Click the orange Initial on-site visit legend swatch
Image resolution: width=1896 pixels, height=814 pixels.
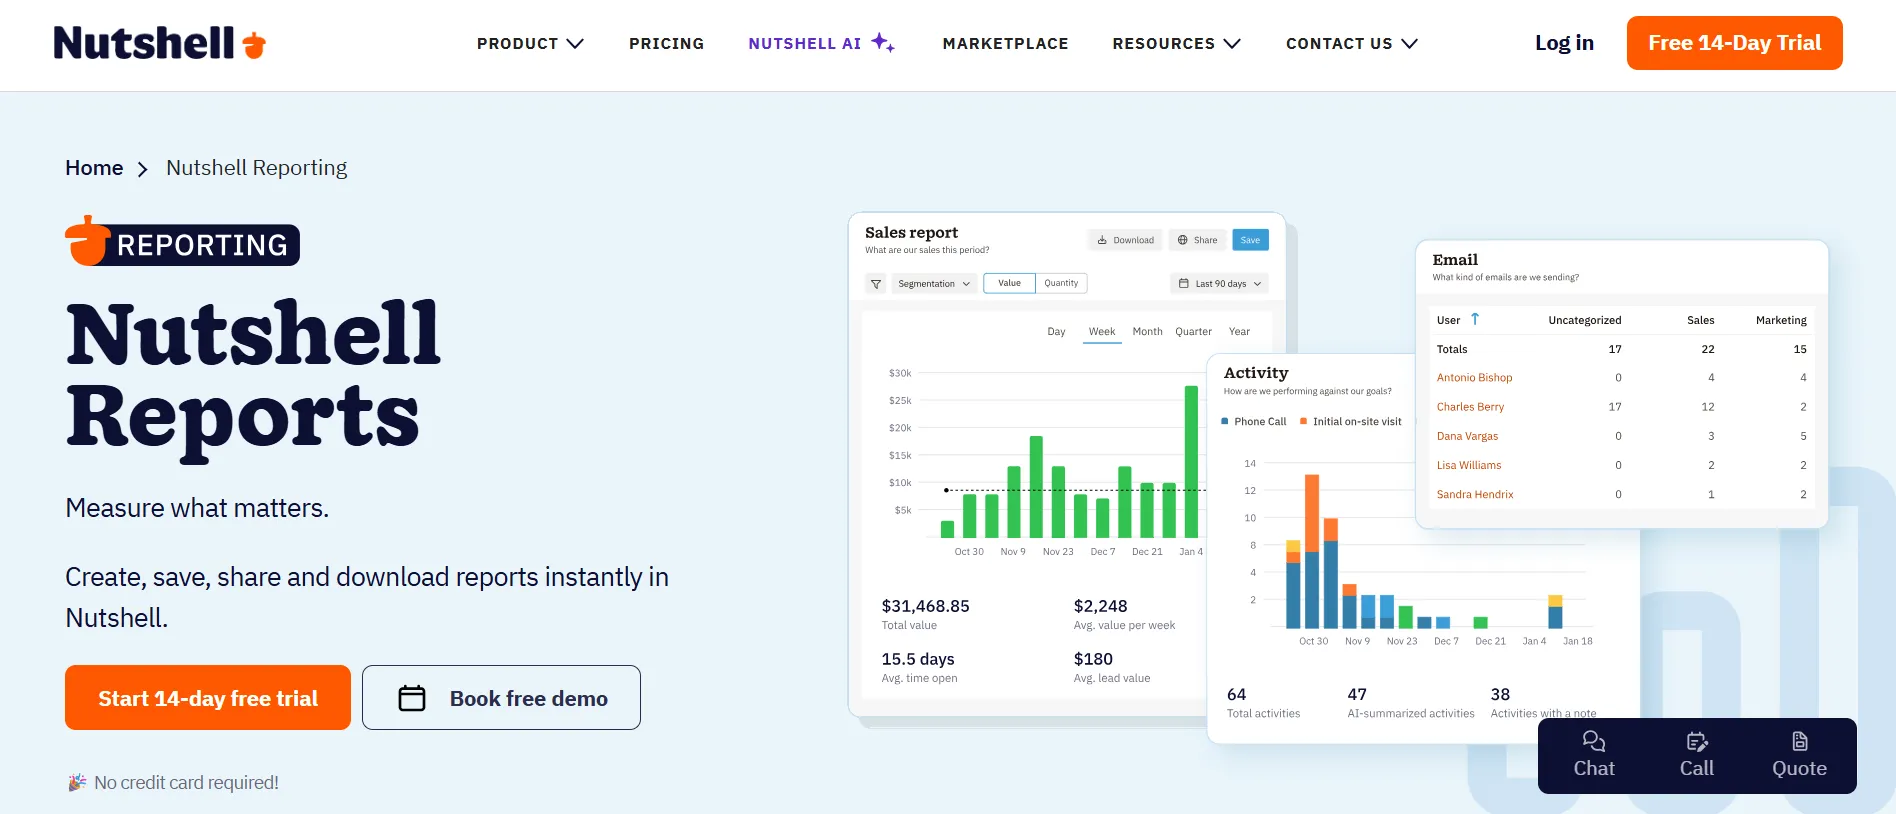pos(1303,421)
